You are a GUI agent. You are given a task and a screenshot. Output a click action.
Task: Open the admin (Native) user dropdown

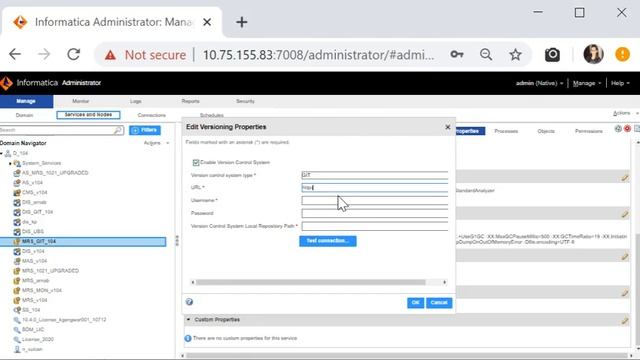point(539,83)
